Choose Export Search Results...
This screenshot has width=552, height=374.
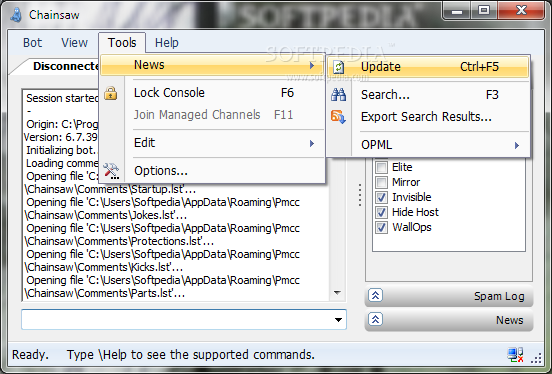pyautogui.click(x=428, y=117)
